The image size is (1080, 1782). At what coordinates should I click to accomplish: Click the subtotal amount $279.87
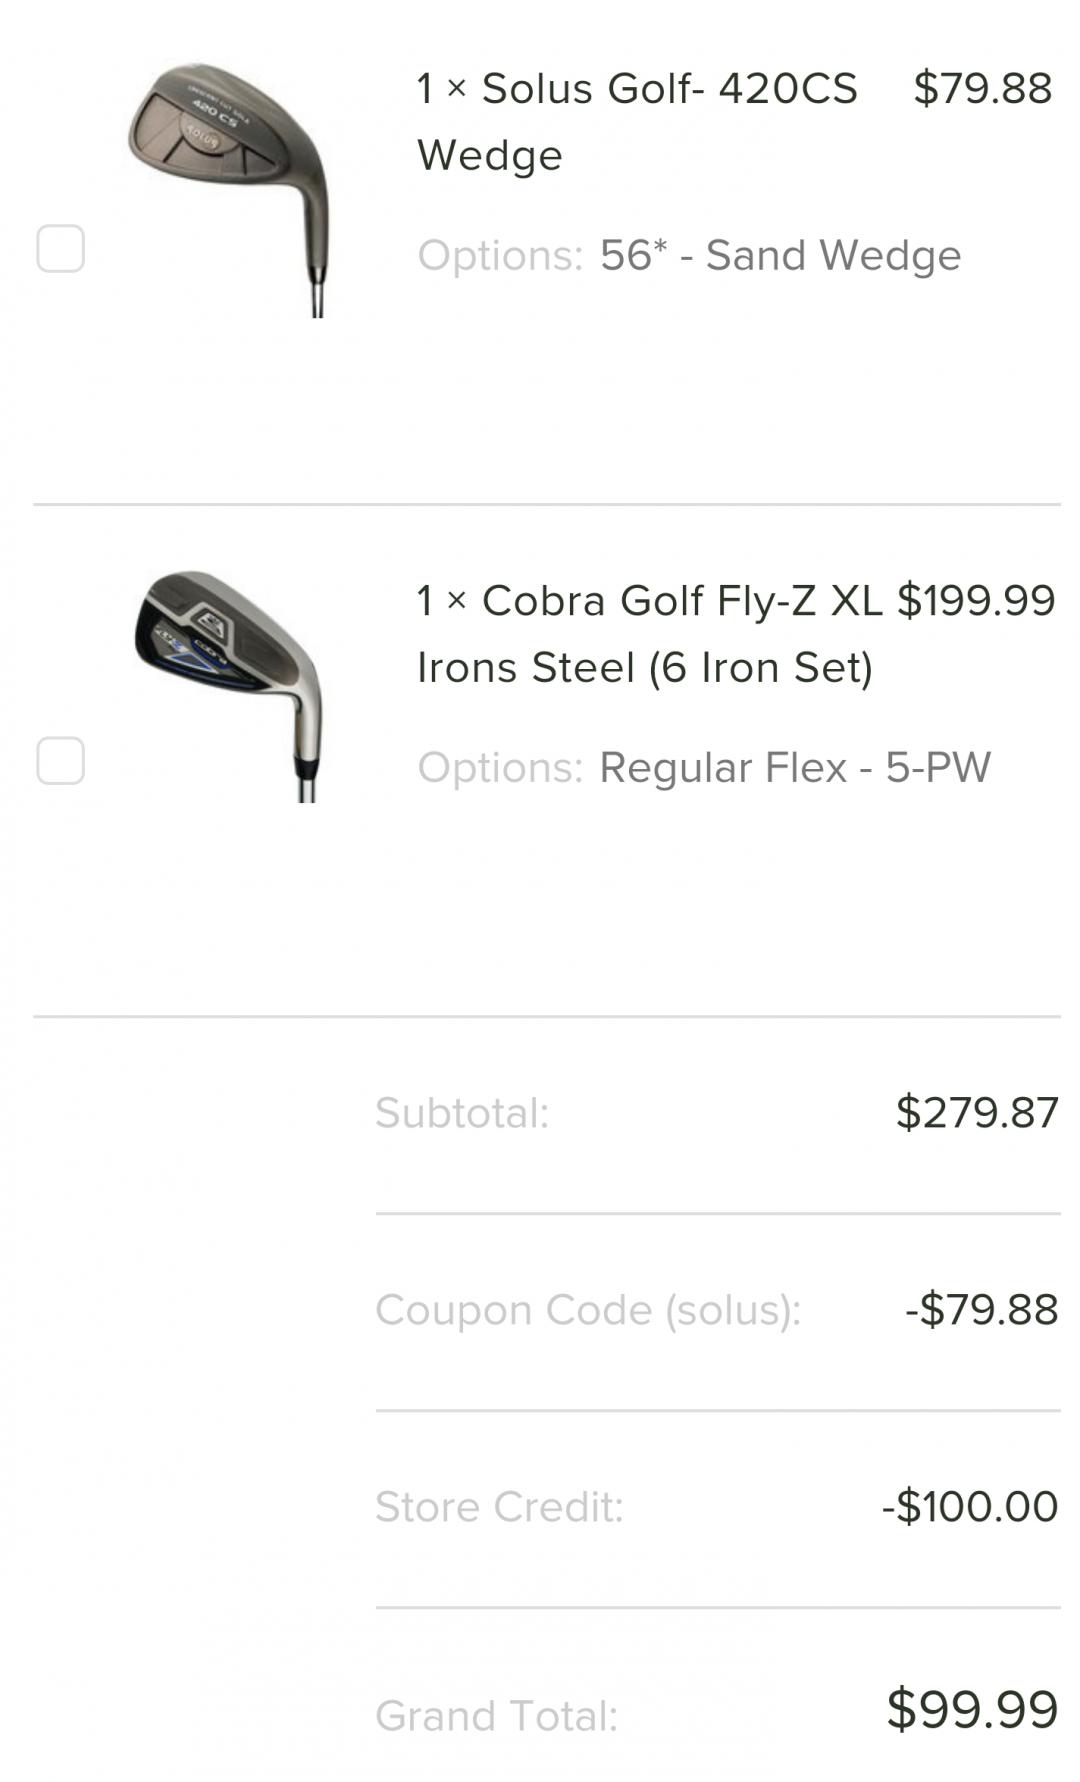977,1113
